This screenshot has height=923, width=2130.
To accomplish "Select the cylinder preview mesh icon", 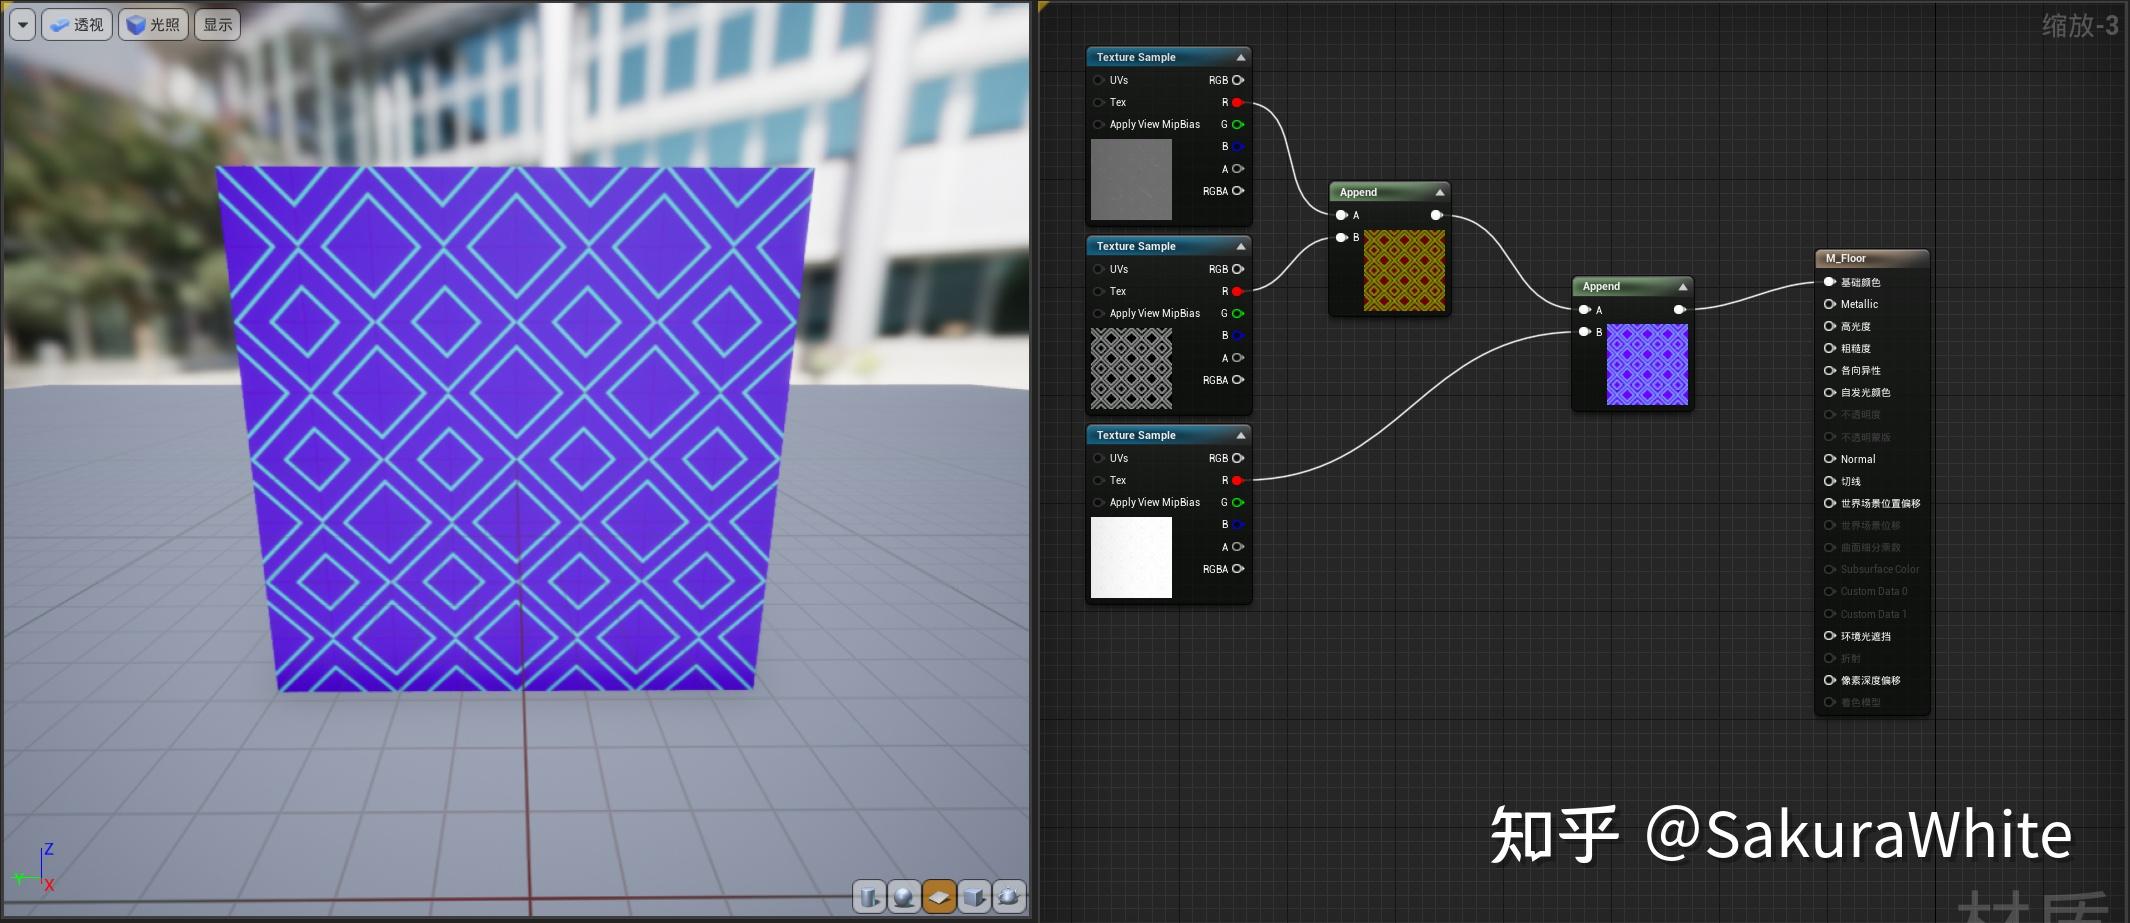I will 868,897.
